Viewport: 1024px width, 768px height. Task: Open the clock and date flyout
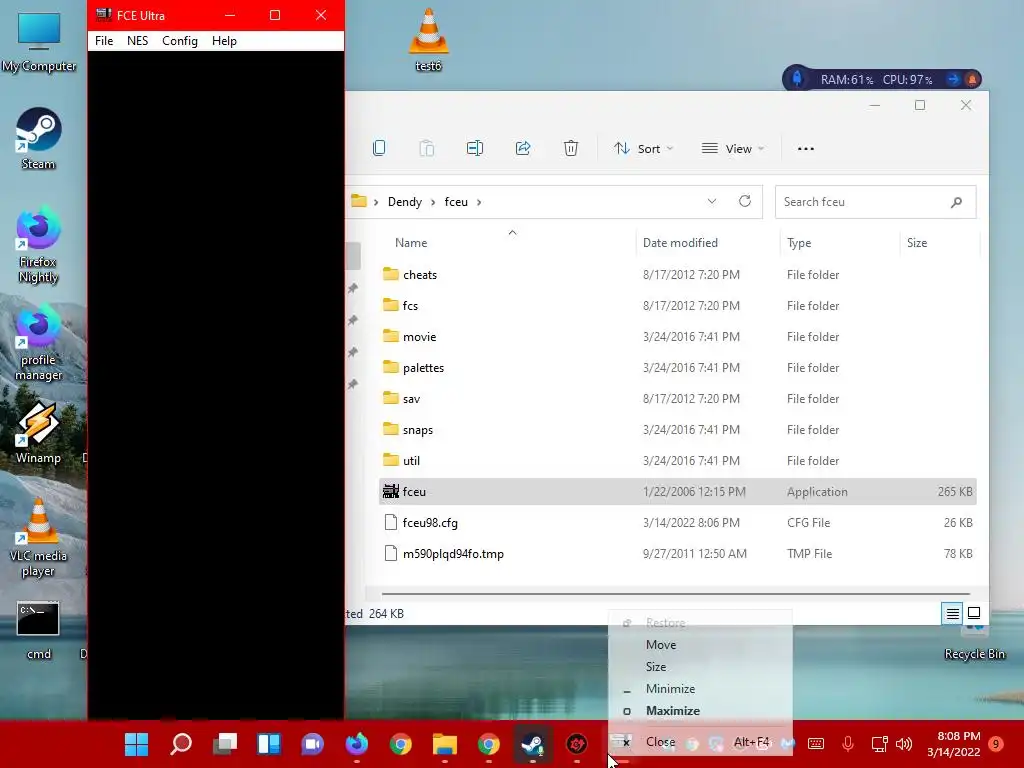pos(953,744)
